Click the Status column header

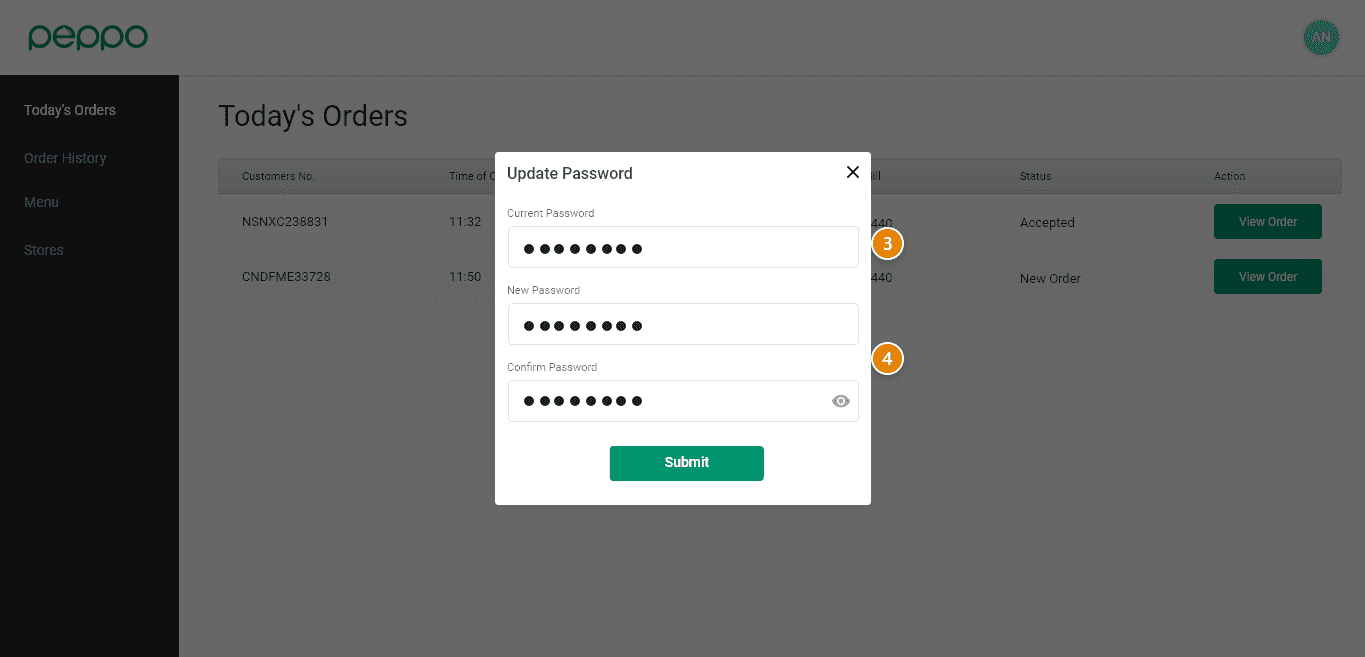pyautogui.click(x=1035, y=176)
